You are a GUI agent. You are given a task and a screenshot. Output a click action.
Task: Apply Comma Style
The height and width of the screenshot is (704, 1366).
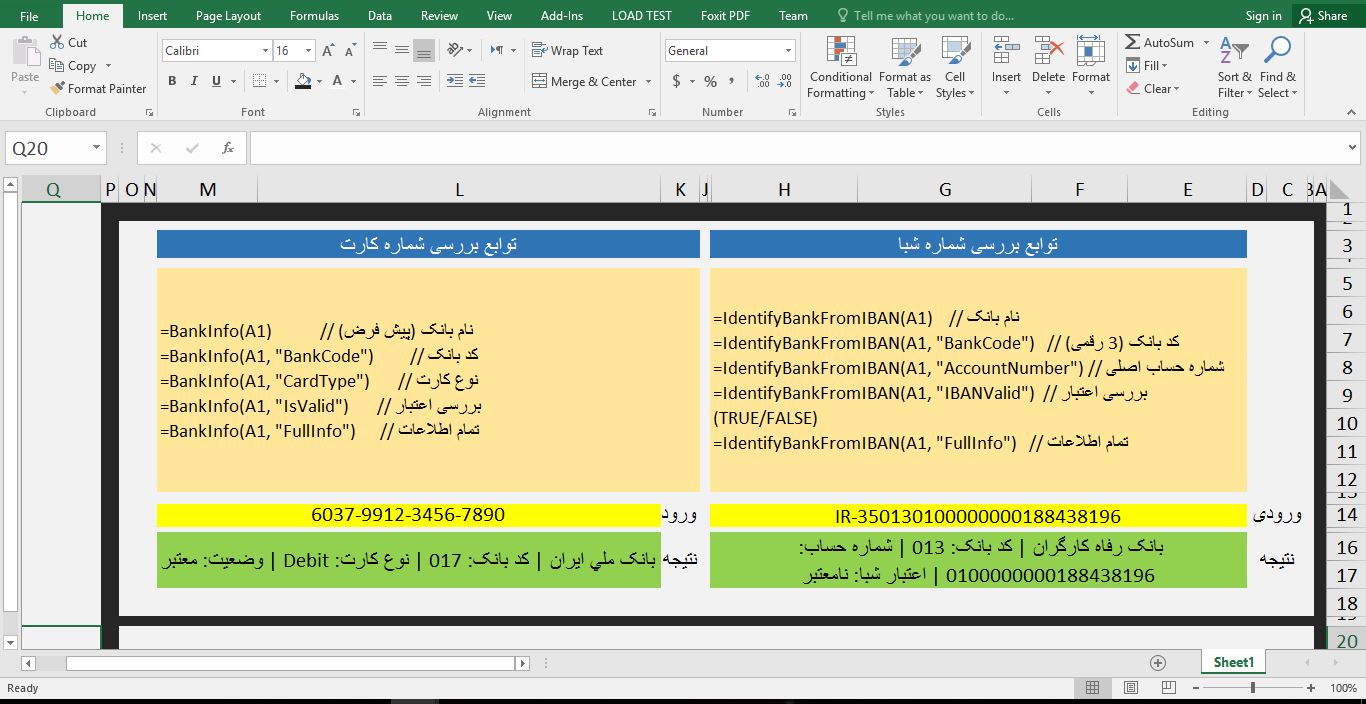pyautogui.click(x=733, y=81)
